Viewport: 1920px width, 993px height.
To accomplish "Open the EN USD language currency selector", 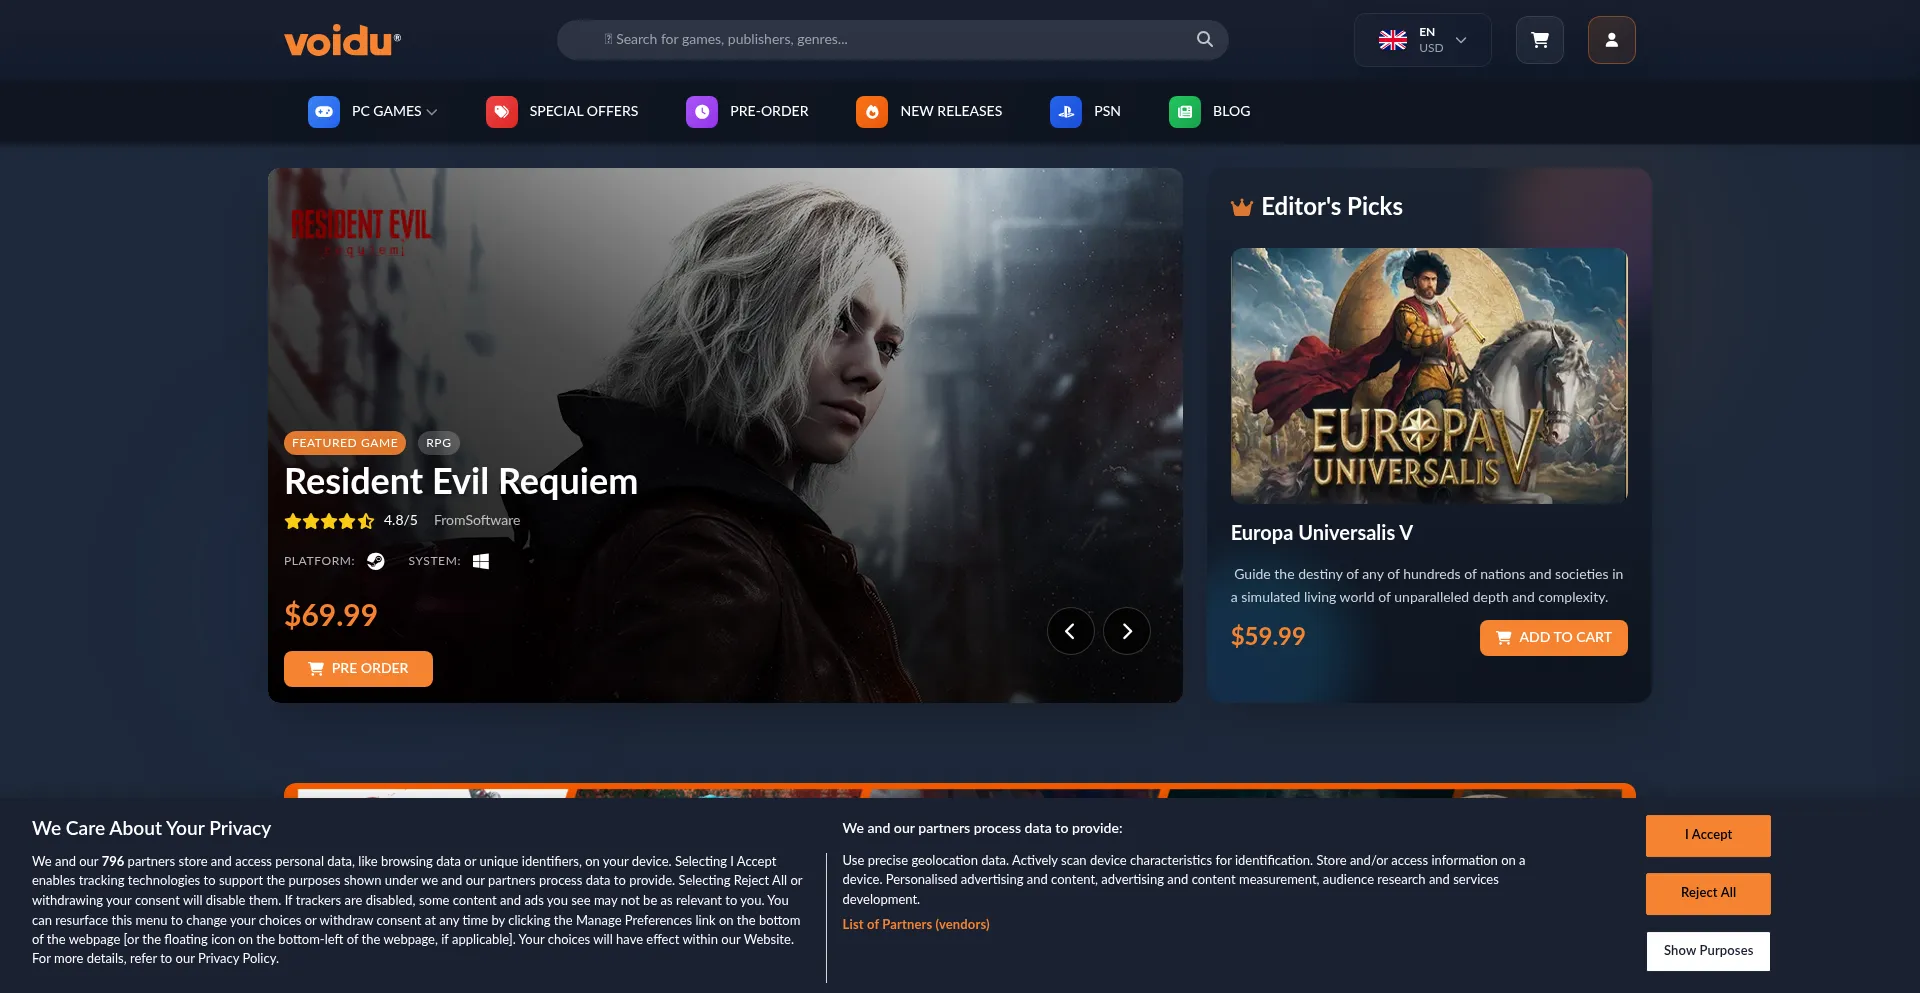I will (1422, 40).
